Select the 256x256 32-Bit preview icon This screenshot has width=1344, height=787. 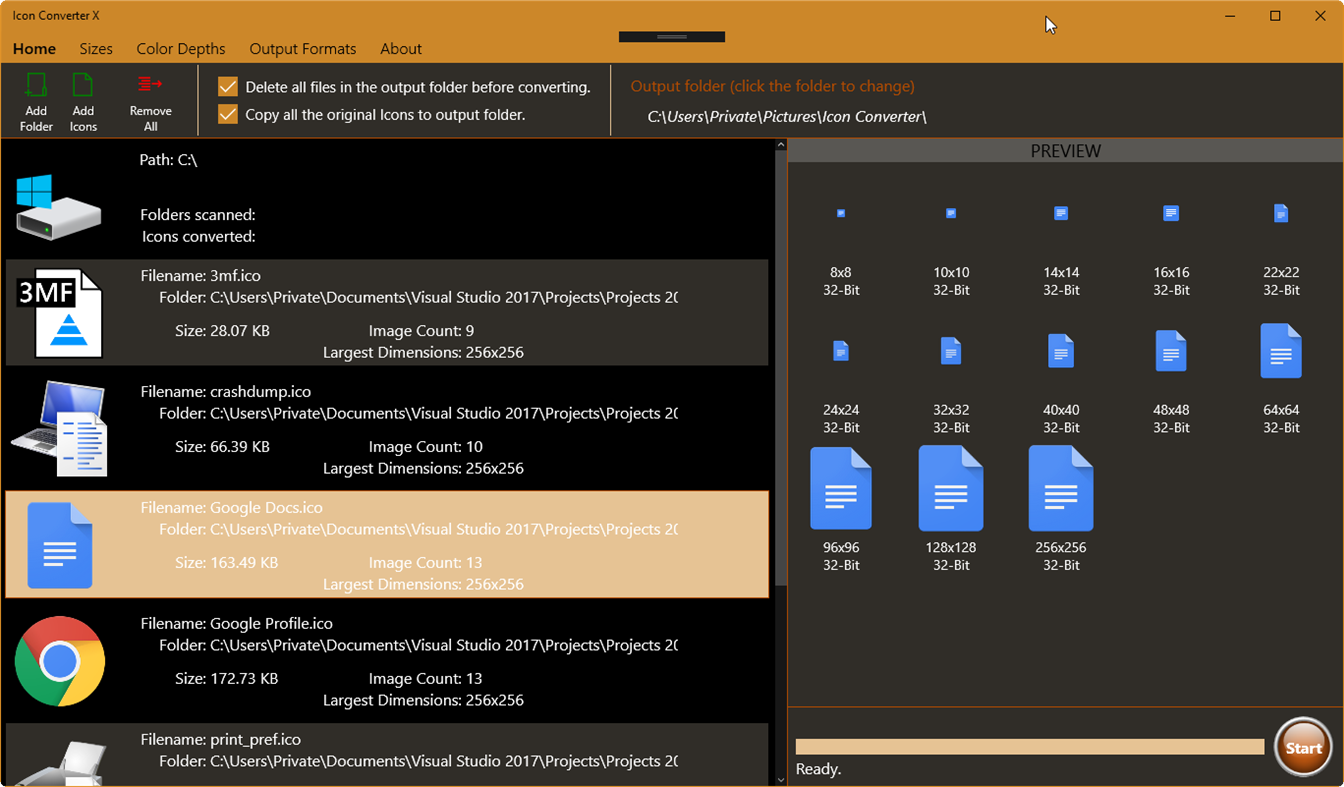click(1060, 488)
